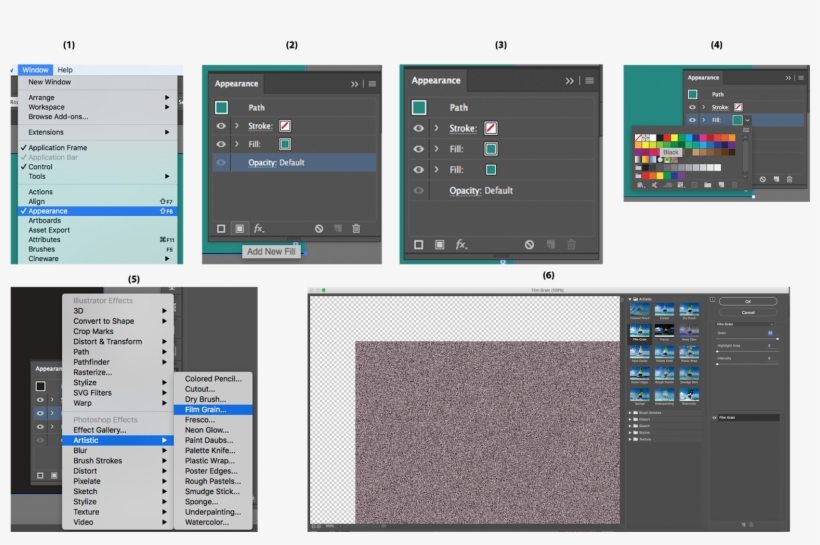Viewport: 820px width, 545px height.
Task: Click Cancel in the Film Grain dialog
Action: coord(748,312)
